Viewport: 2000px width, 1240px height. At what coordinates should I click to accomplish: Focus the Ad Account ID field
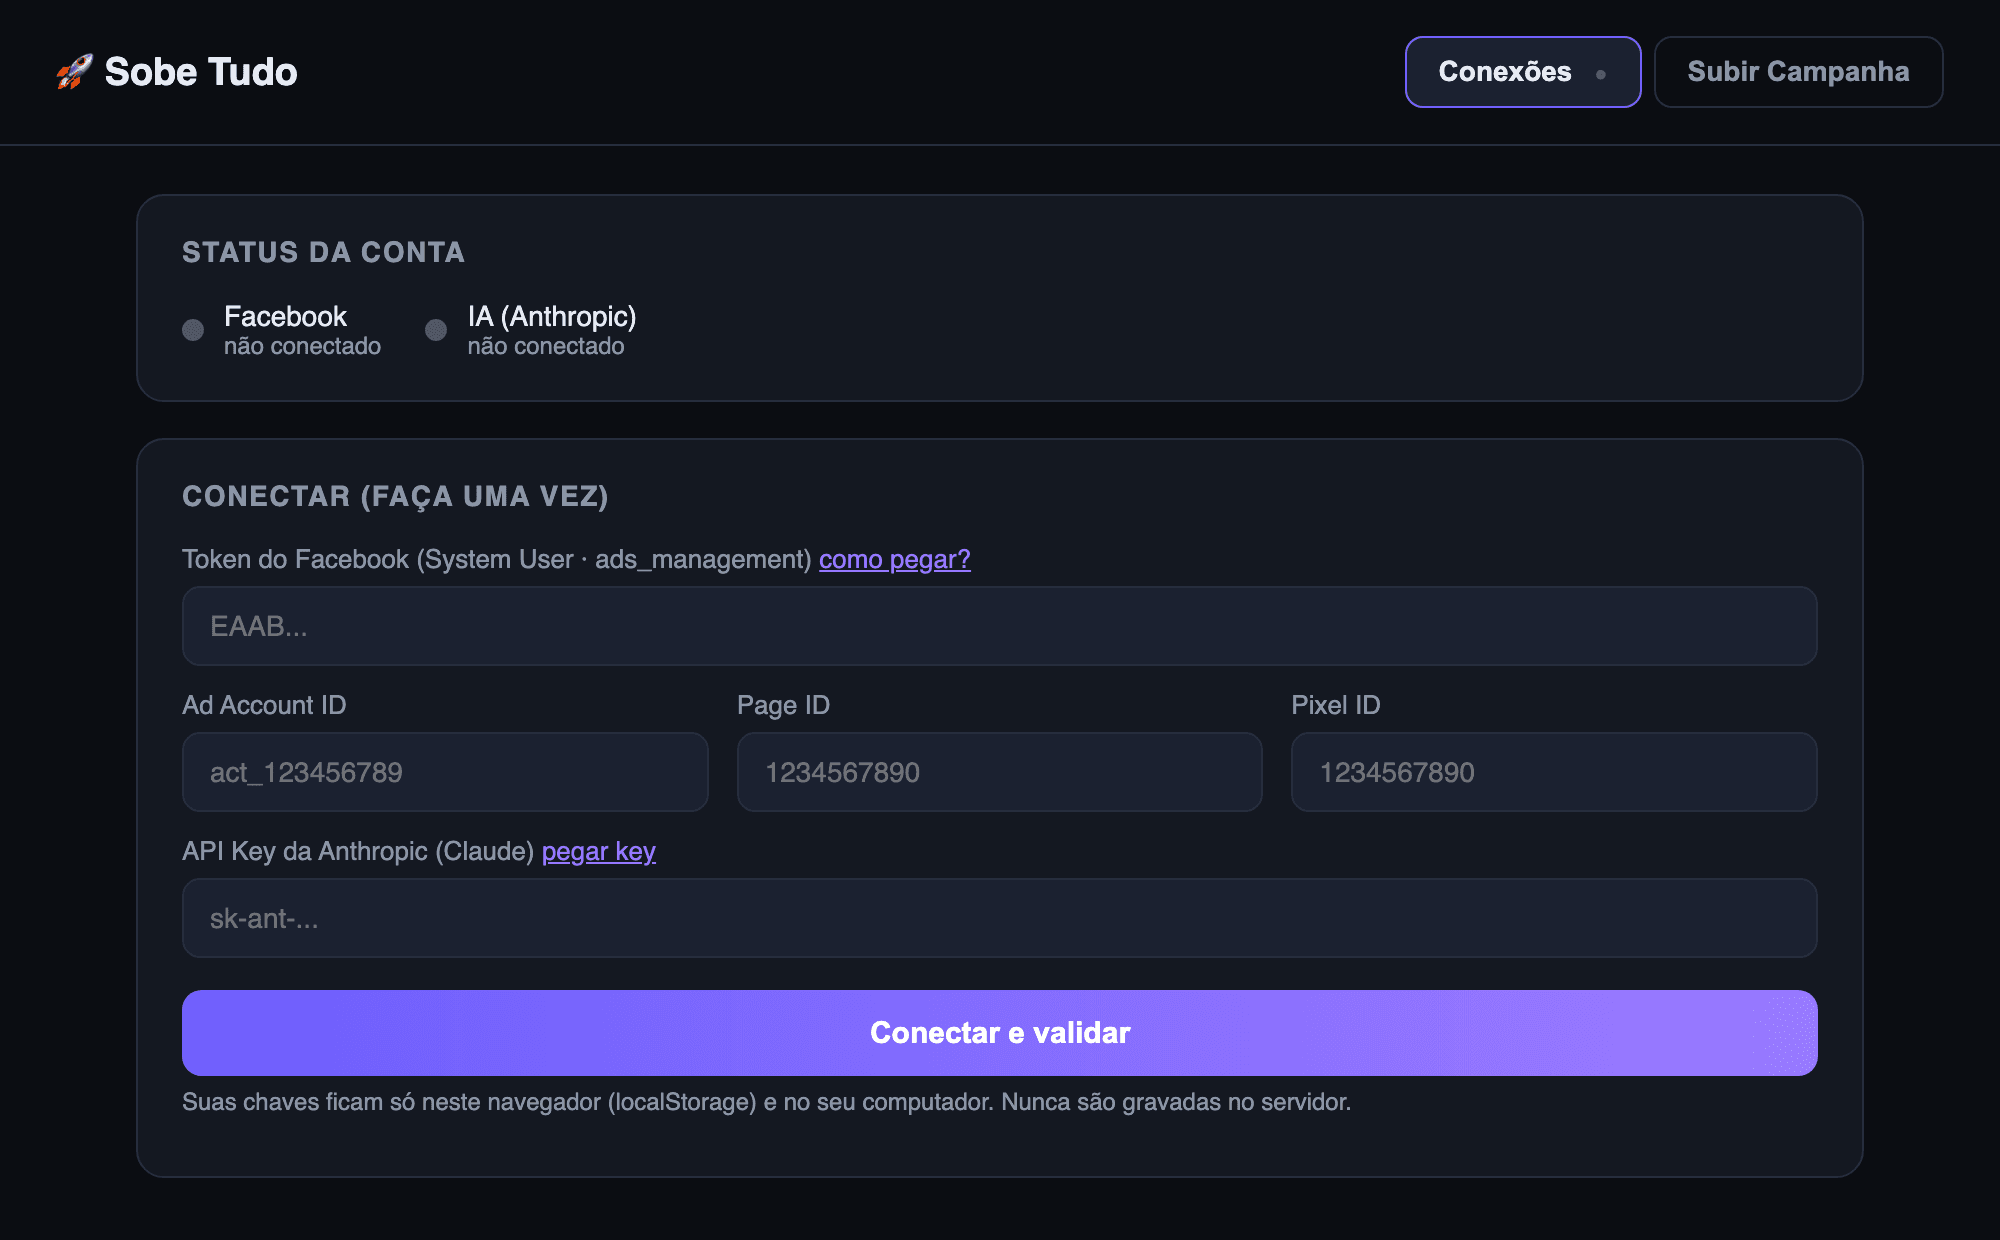[x=445, y=772]
